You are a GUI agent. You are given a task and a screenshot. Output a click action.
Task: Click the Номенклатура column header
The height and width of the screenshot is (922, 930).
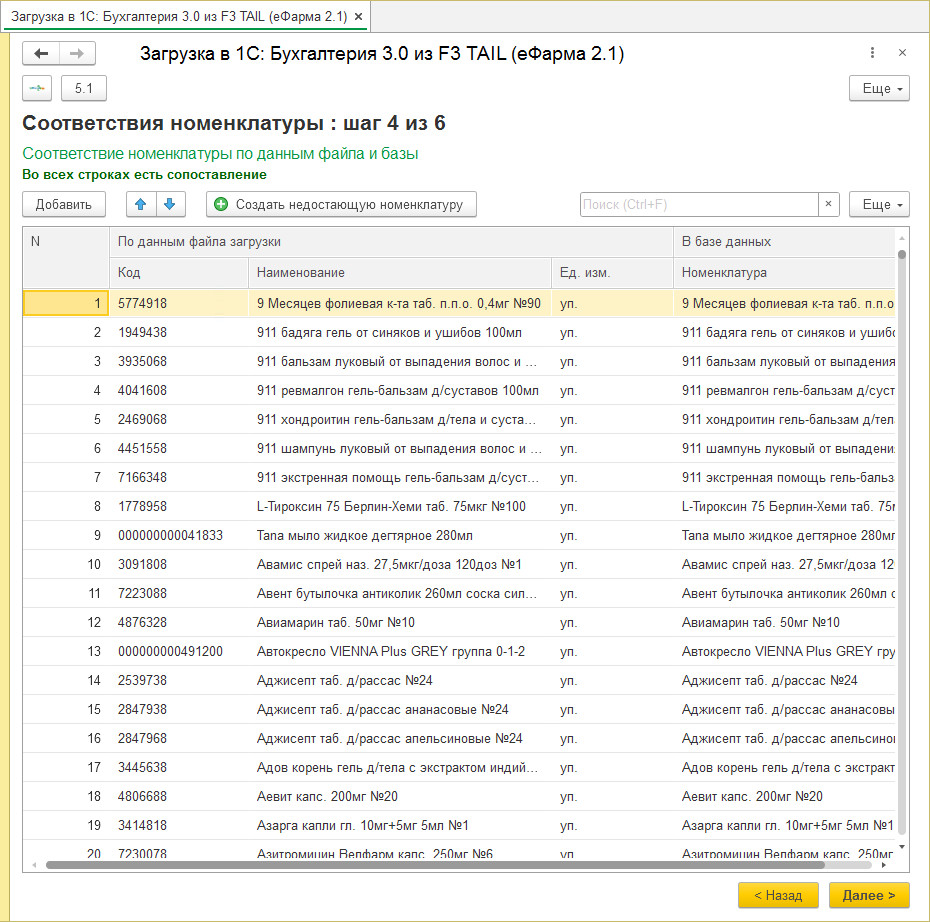pos(785,273)
